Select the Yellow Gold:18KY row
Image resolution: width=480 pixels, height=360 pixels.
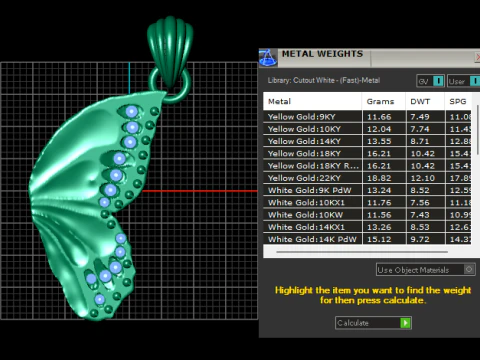pos(367,154)
